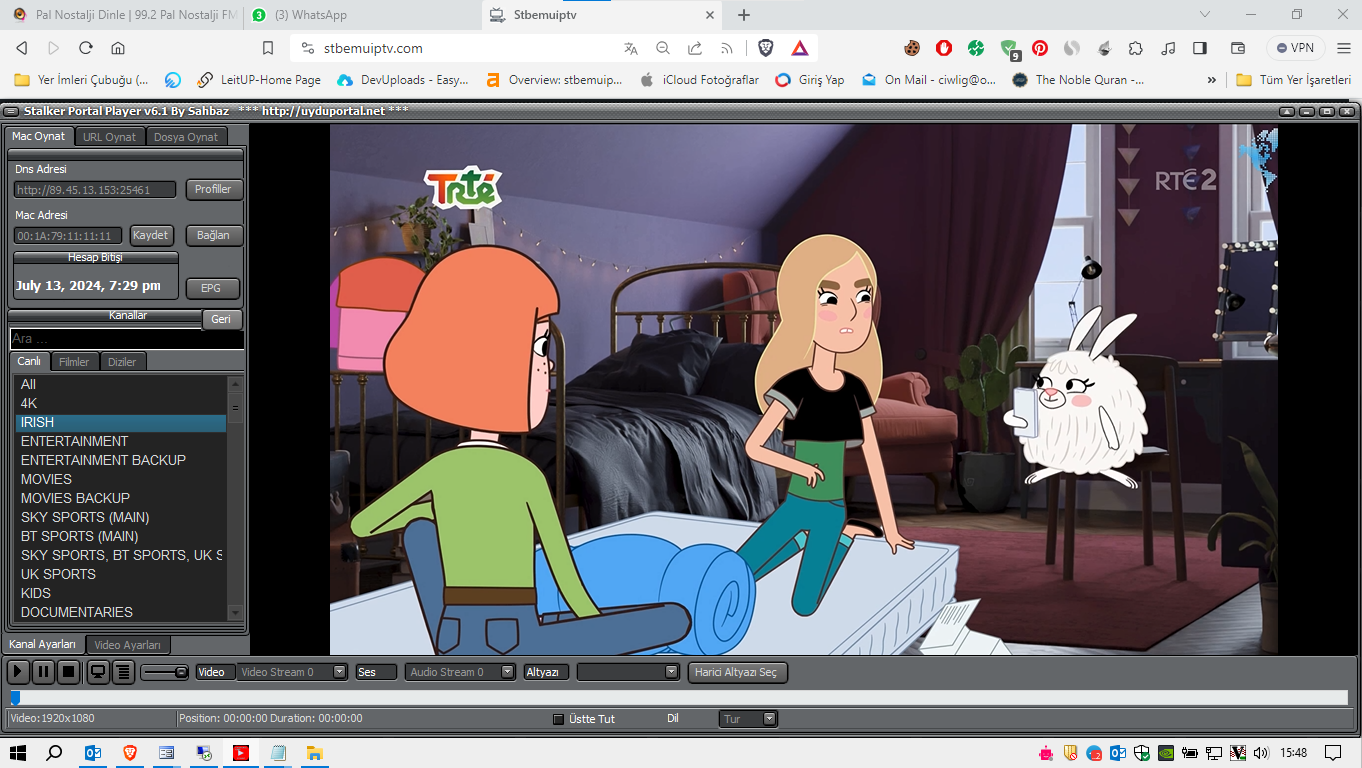Stop the video using the Stop button
The width and height of the screenshot is (1362, 768).
(x=68, y=672)
